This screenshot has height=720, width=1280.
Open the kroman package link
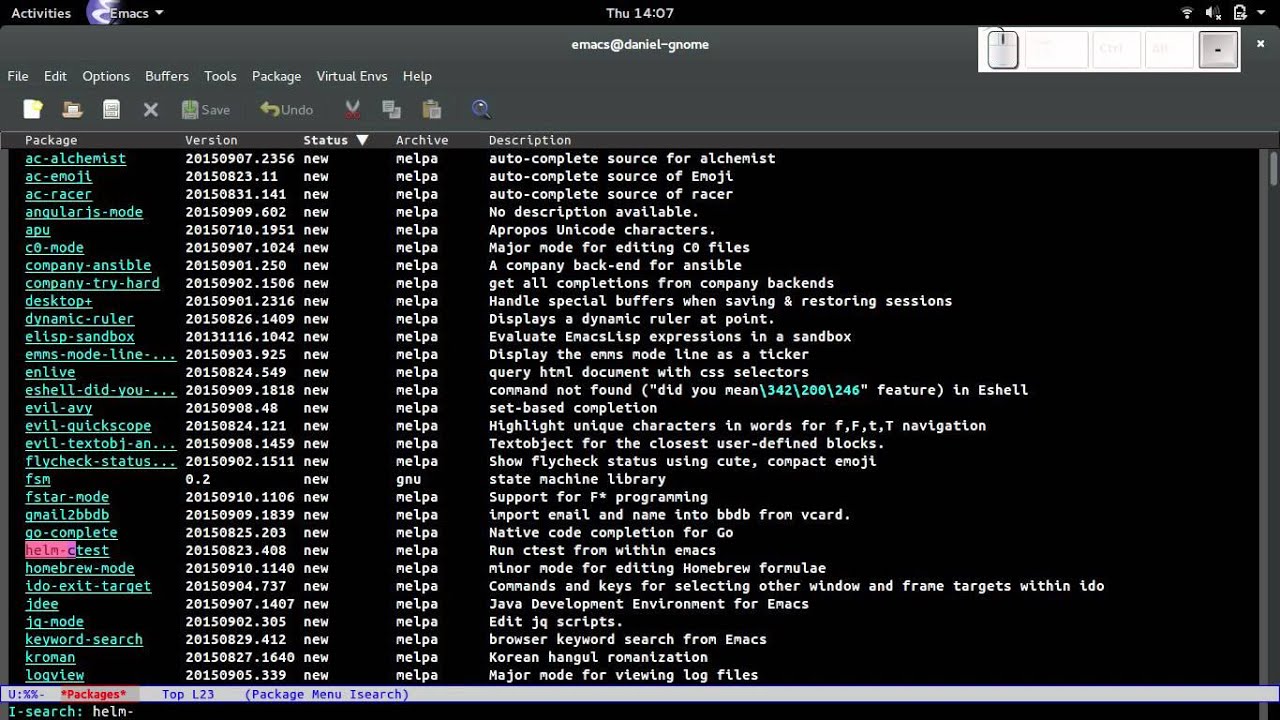pos(50,657)
